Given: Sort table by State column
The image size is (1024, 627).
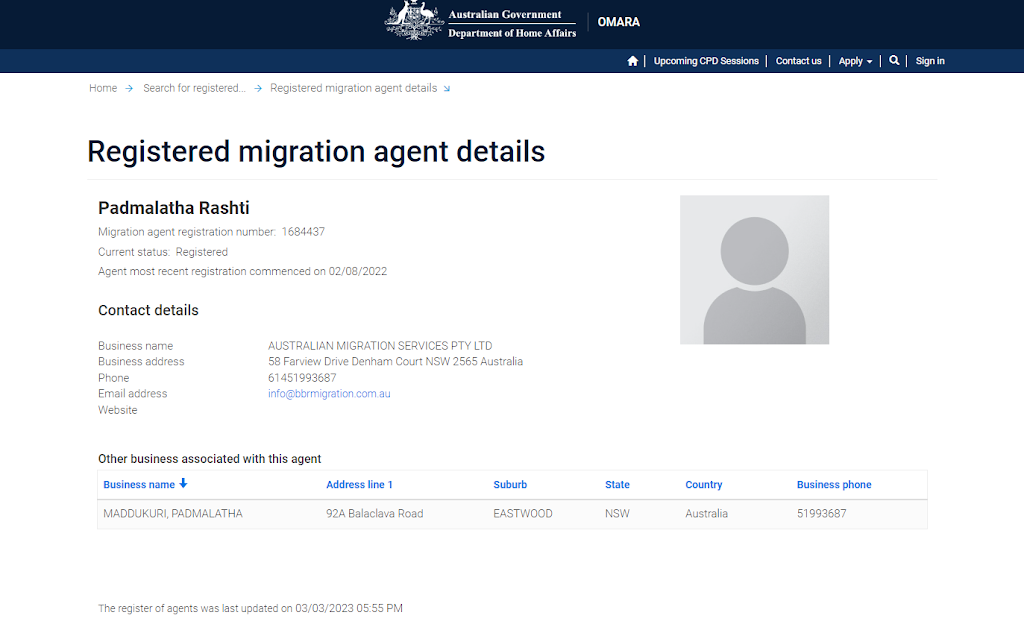Looking at the screenshot, I should tap(617, 485).
